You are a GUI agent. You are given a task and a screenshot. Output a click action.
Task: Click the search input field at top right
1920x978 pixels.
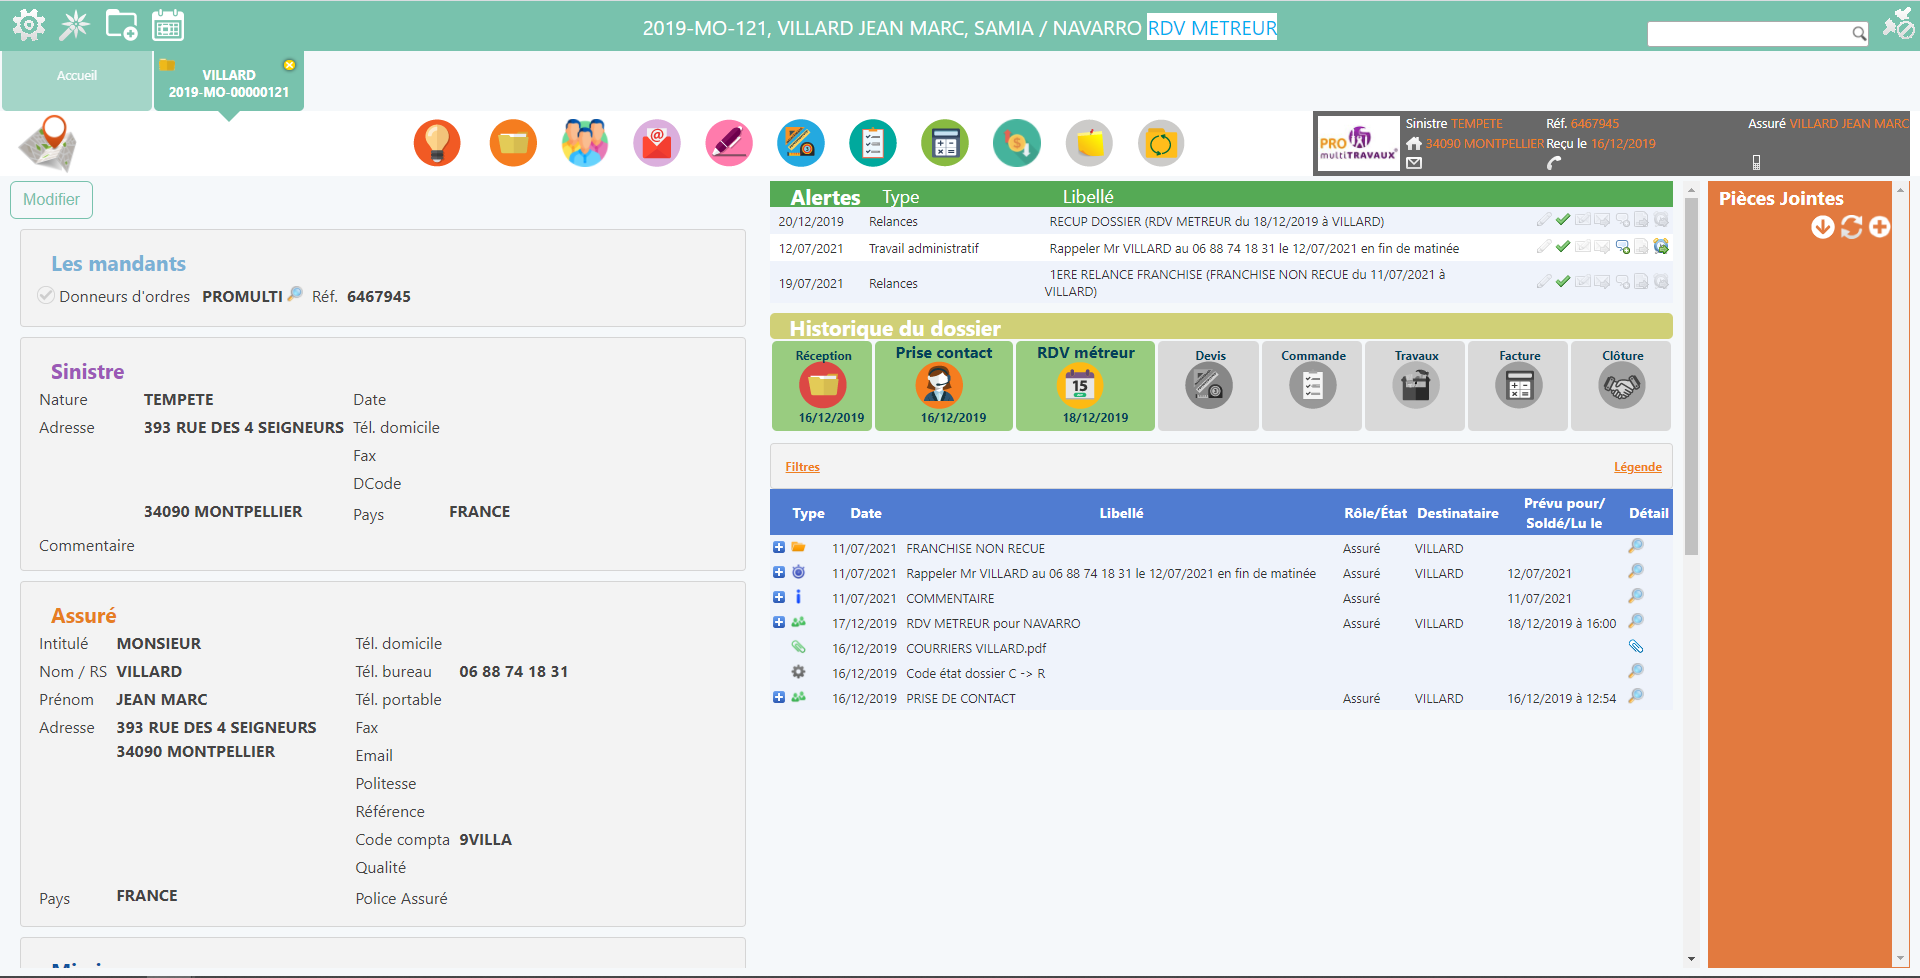1748,34
